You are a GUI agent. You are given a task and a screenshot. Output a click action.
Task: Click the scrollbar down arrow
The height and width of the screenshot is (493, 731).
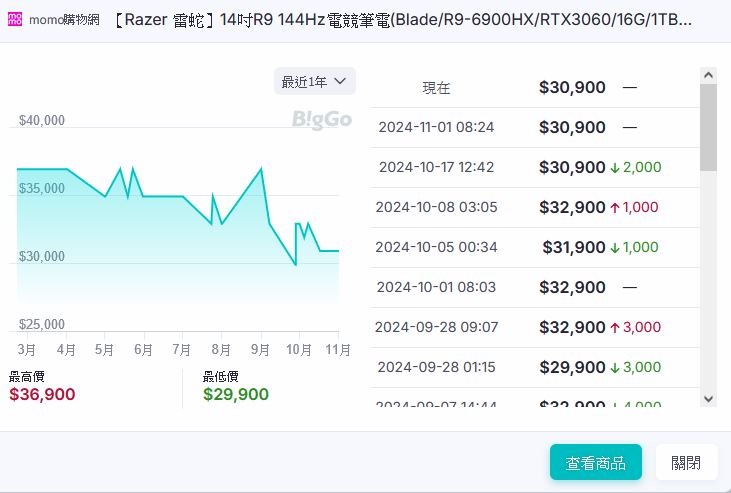pyautogui.click(x=708, y=399)
